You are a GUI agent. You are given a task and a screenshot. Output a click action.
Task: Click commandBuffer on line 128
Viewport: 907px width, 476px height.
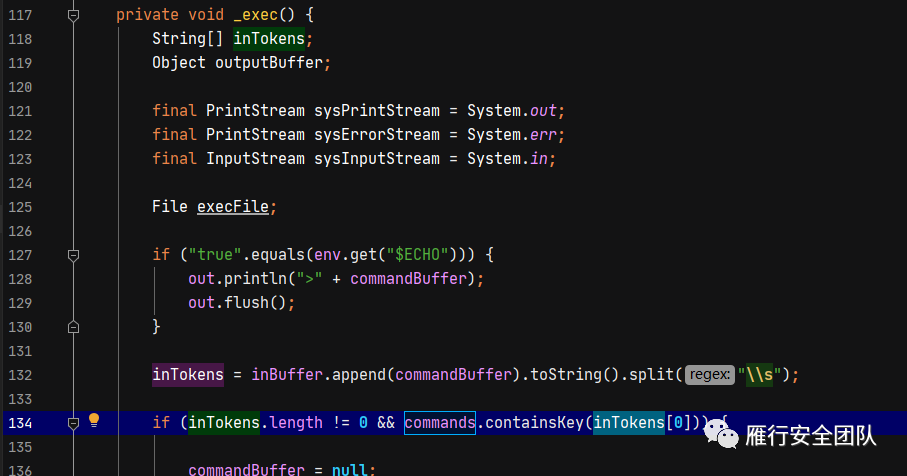(x=408, y=279)
